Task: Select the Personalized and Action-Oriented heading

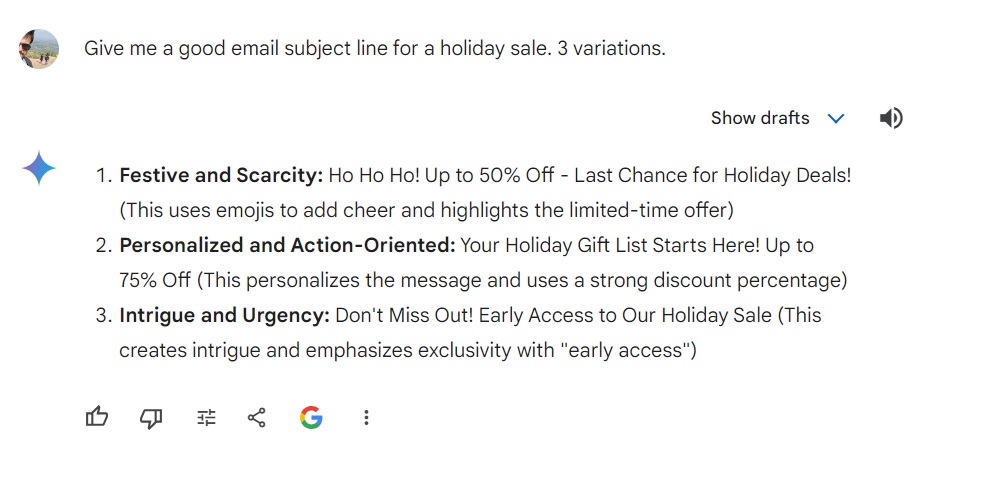Action: [x=287, y=245]
